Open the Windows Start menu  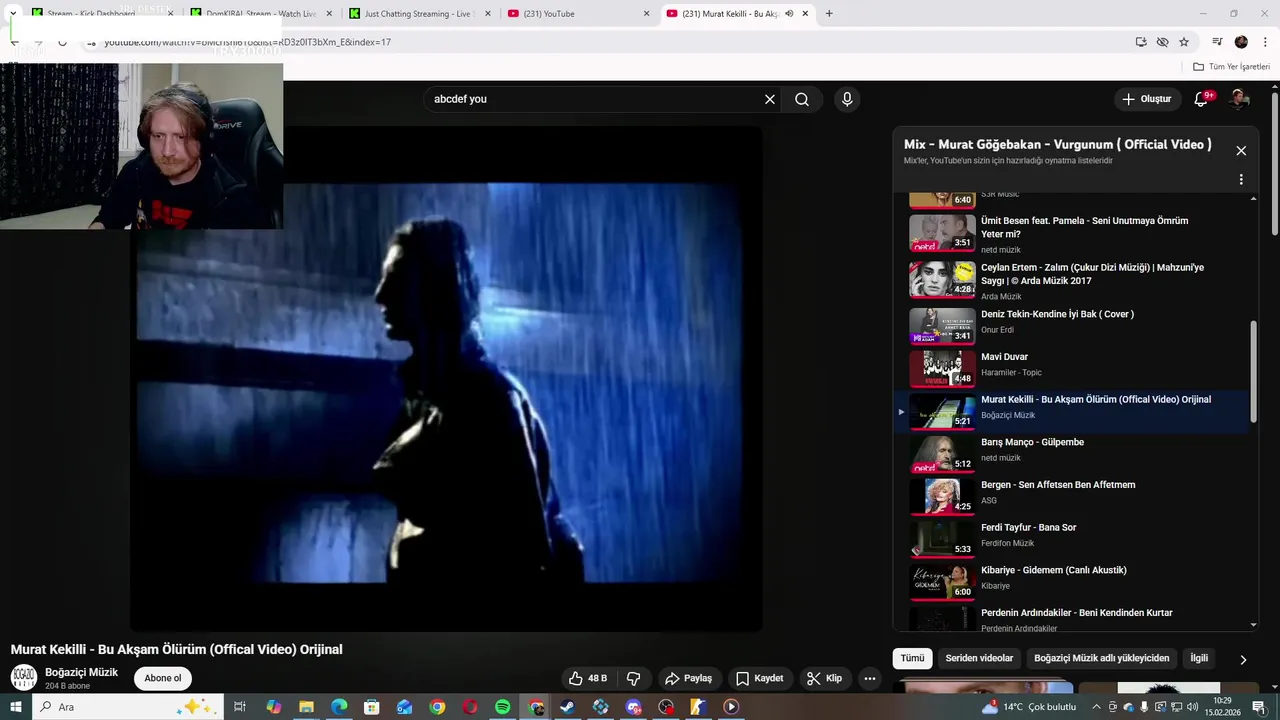pos(16,707)
